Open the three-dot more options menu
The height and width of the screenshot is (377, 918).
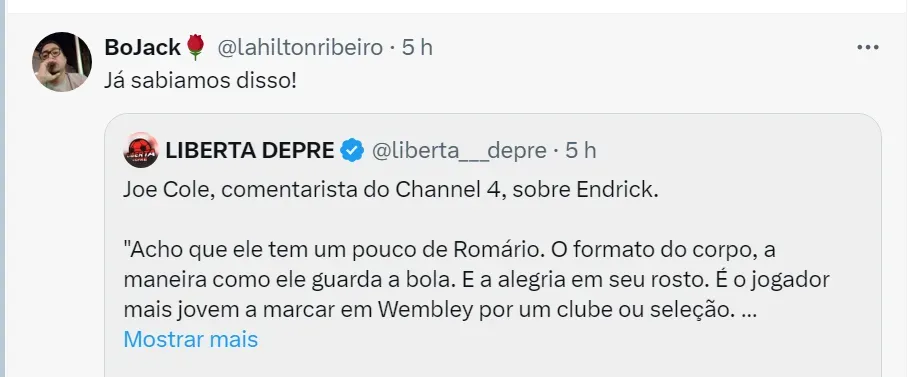pyautogui.click(x=868, y=47)
